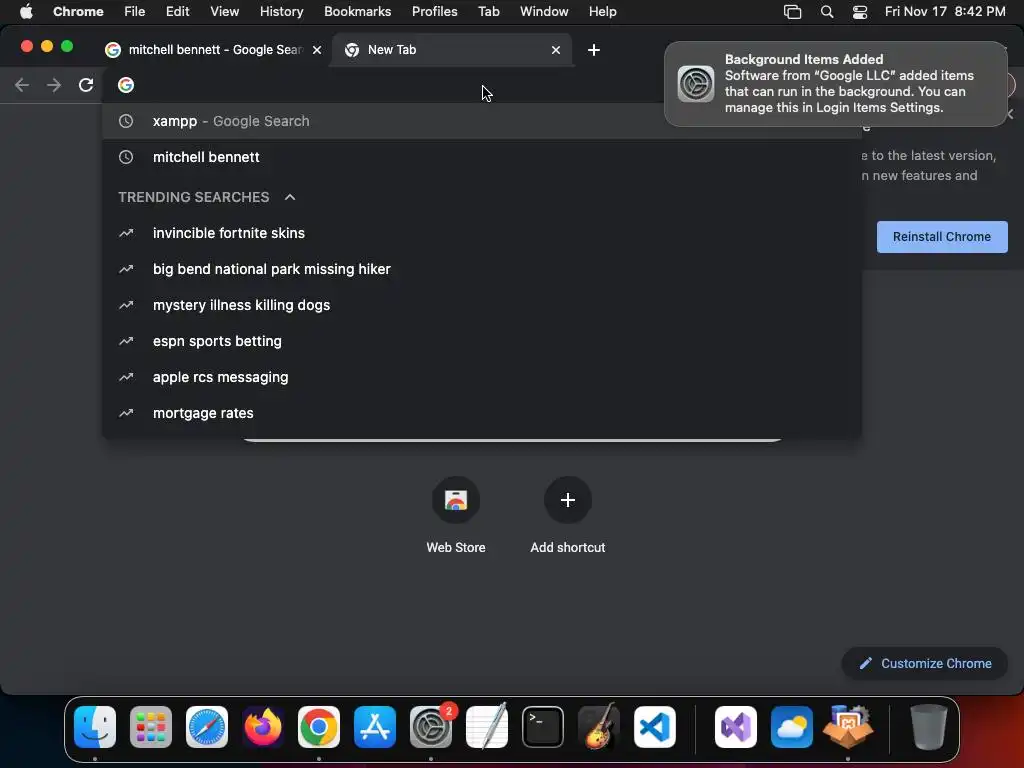The width and height of the screenshot is (1024, 768).
Task: Choose mystery illness killing dogs suggestion
Action: 482,305
